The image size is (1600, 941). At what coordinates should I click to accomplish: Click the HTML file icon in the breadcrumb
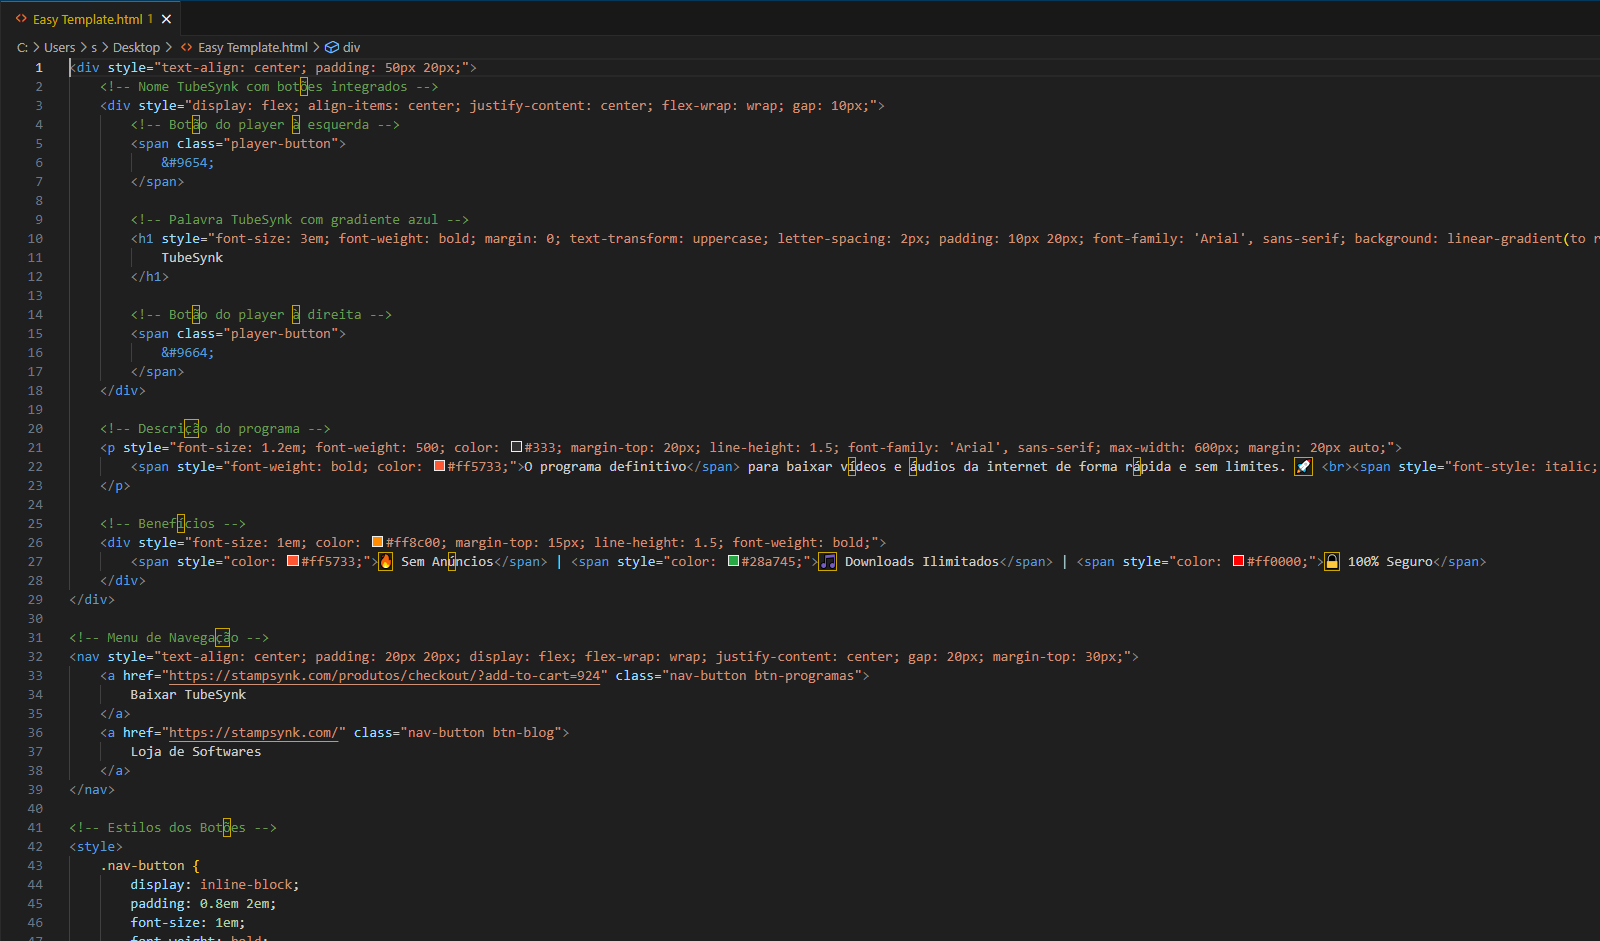click(x=187, y=47)
